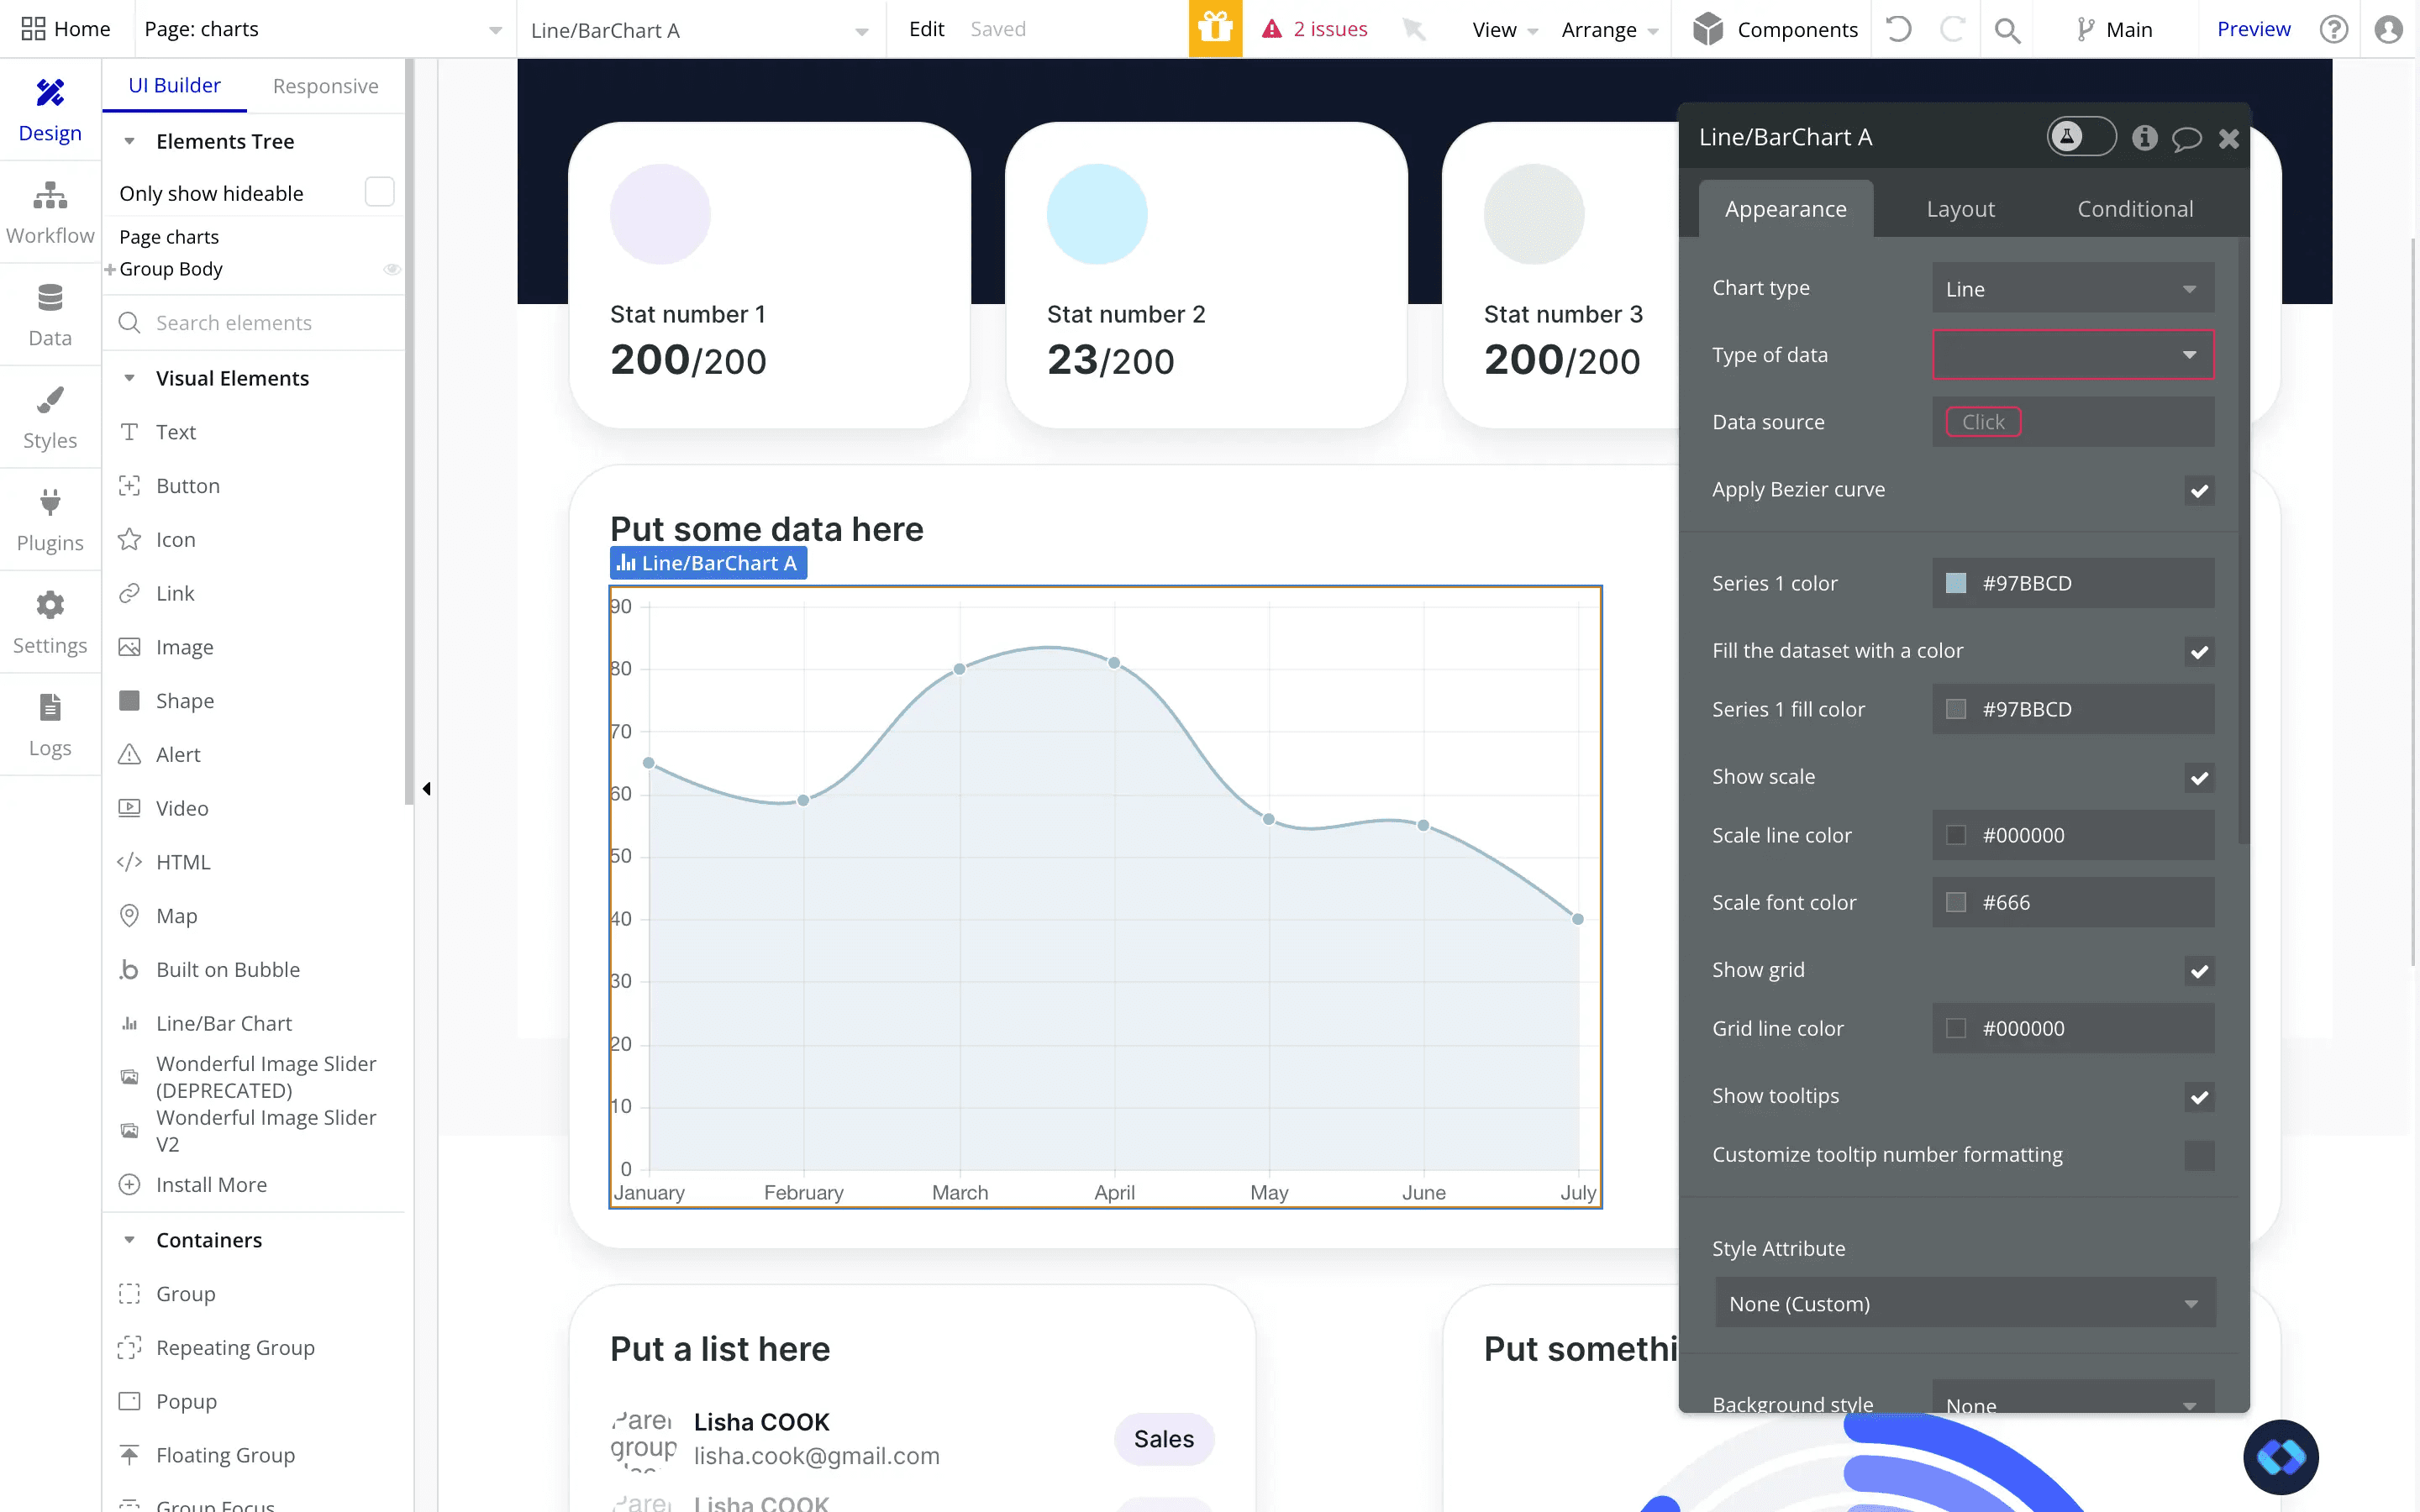Switch to the Conditional tab
The width and height of the screenshot is (2420, 1512).
click(x=2134, y=208)
